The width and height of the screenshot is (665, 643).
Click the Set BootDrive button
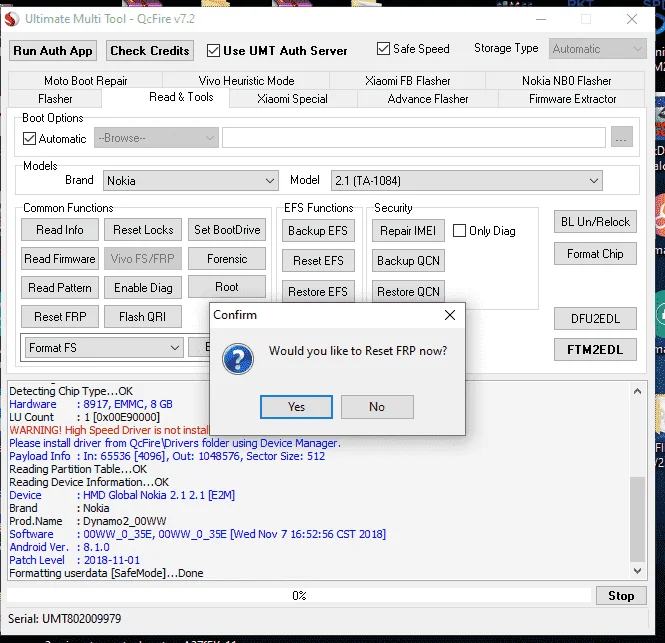tap(227, 230)
